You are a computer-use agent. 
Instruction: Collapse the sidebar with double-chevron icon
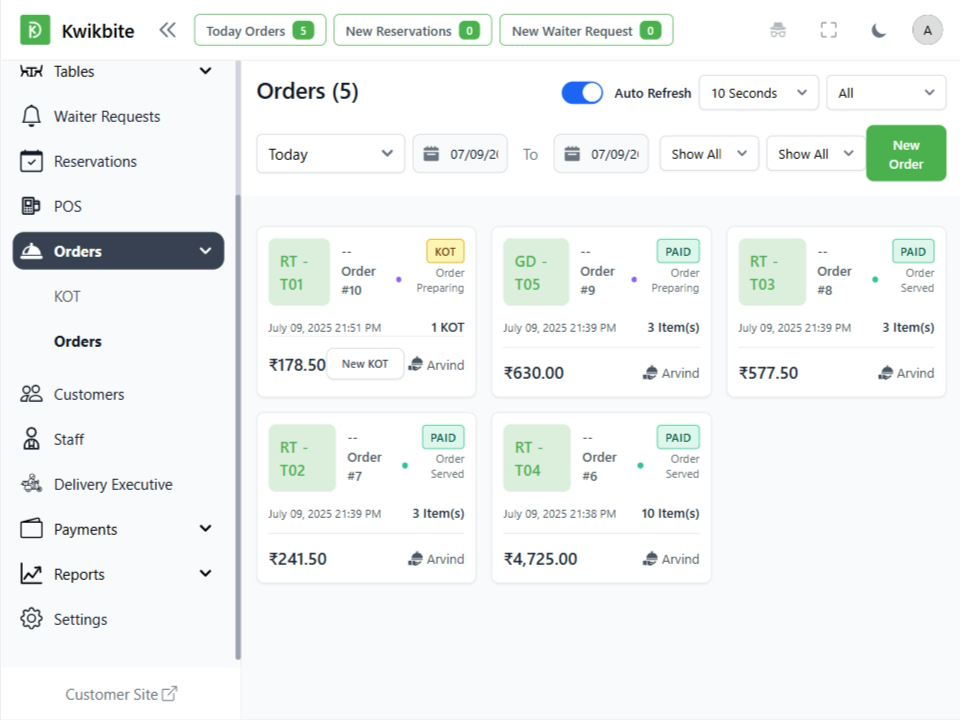click(167, 30)
